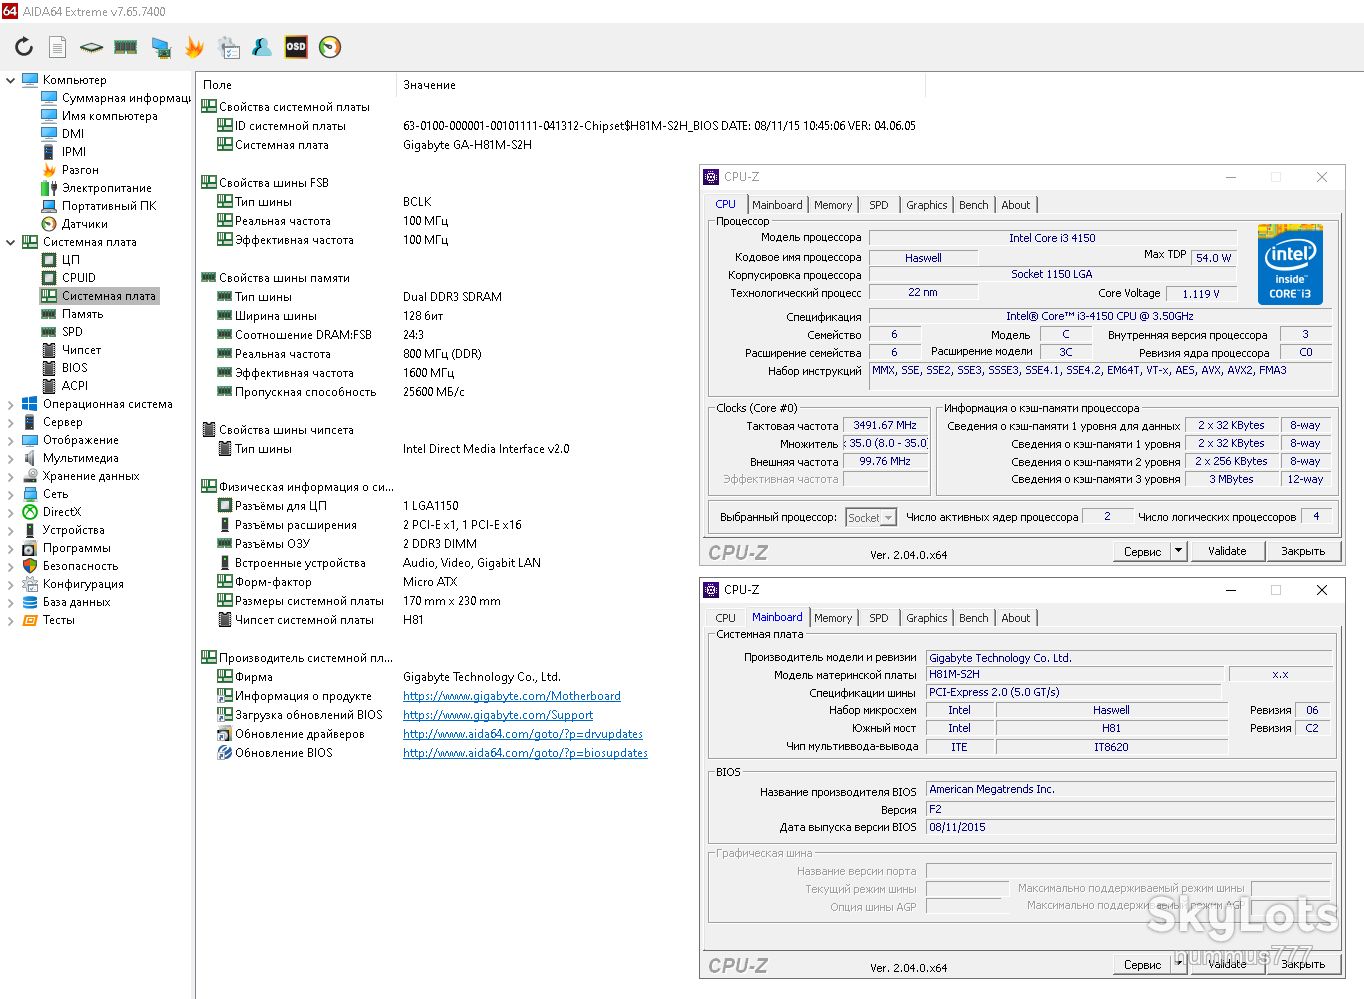Select the Датчики sensor icon
The width and height of the screenshot is (1364, 999).
(x=49, y=224)
